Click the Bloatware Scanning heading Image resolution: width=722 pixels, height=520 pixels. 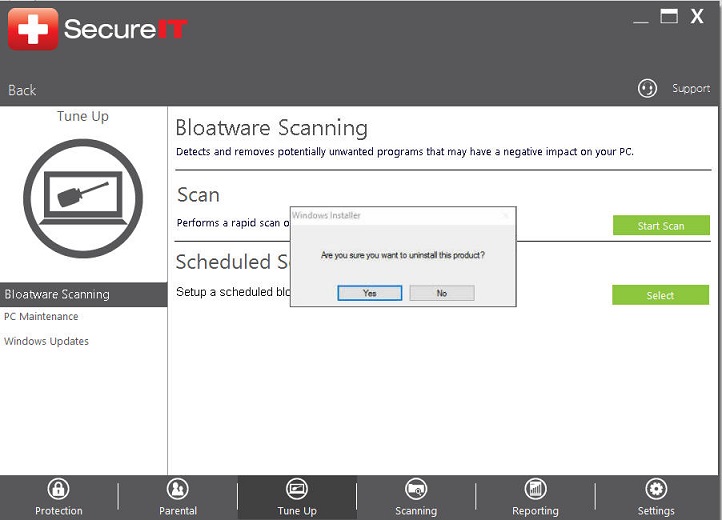click(x=272, y=128)
